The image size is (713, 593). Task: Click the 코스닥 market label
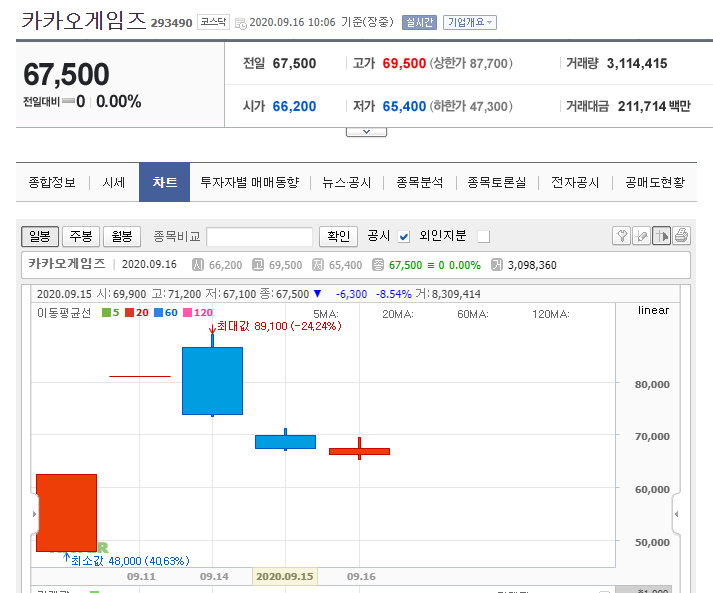(x=213, y=22)
